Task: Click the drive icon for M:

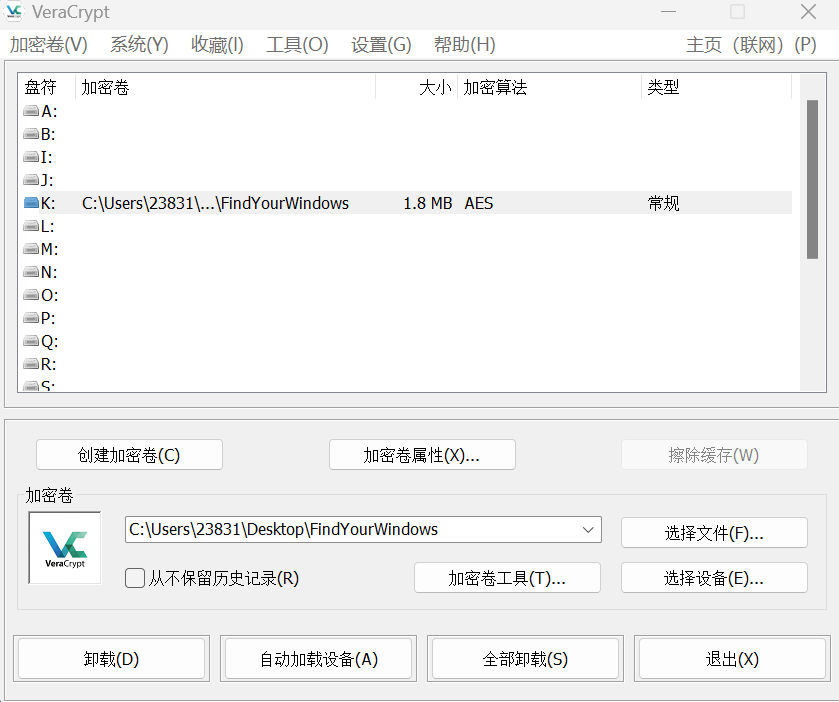Action: (31, 249)
